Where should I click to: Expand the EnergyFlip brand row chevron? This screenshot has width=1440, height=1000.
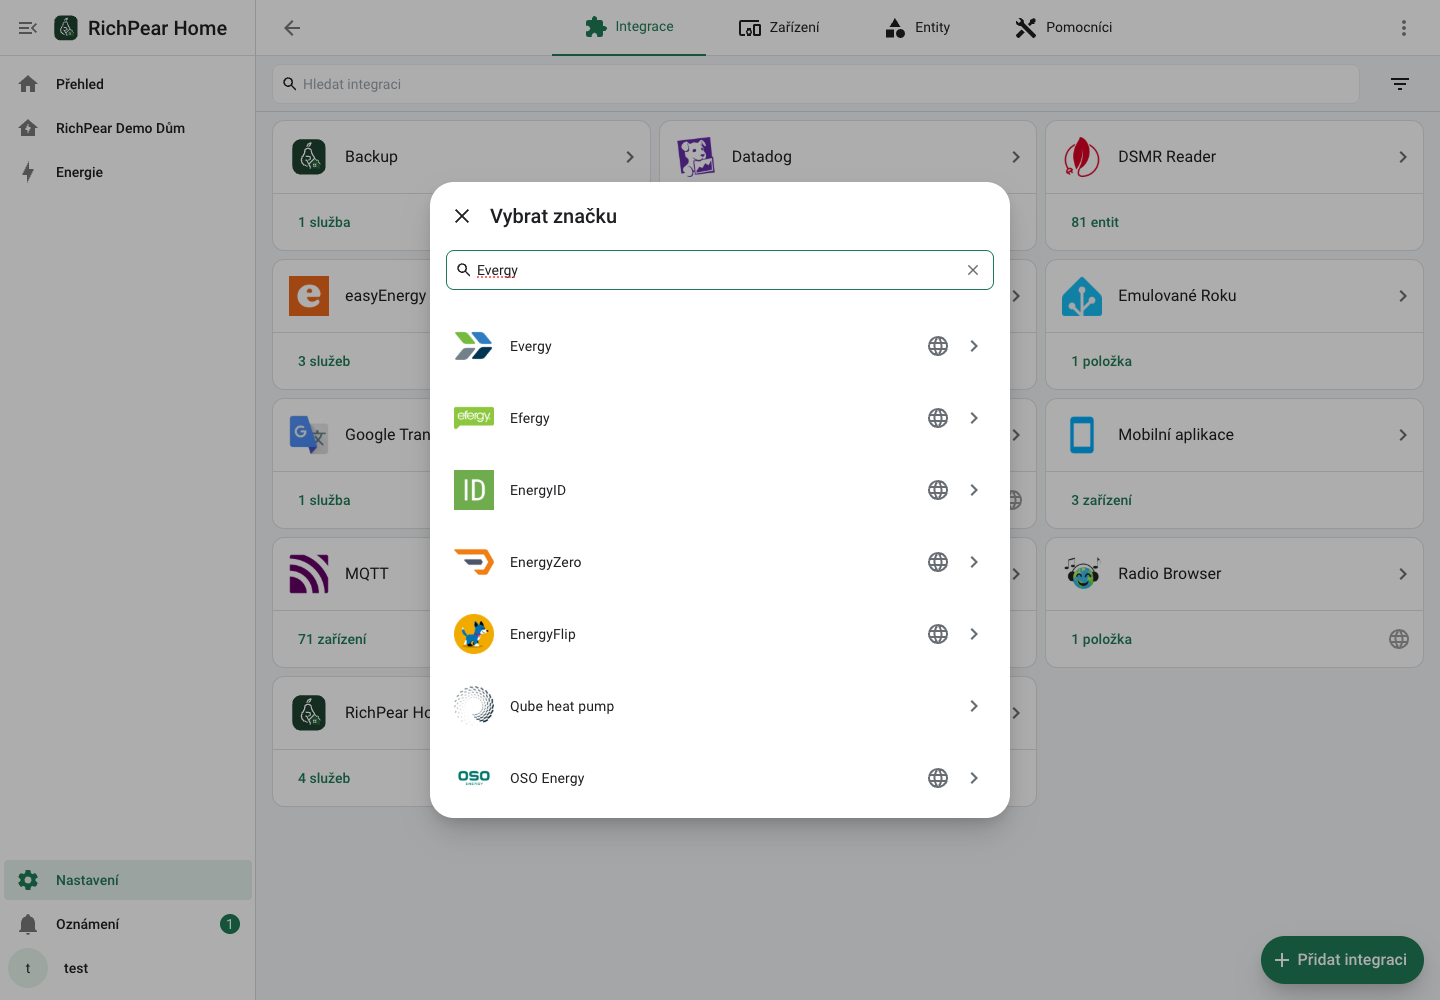pos(974,634)
